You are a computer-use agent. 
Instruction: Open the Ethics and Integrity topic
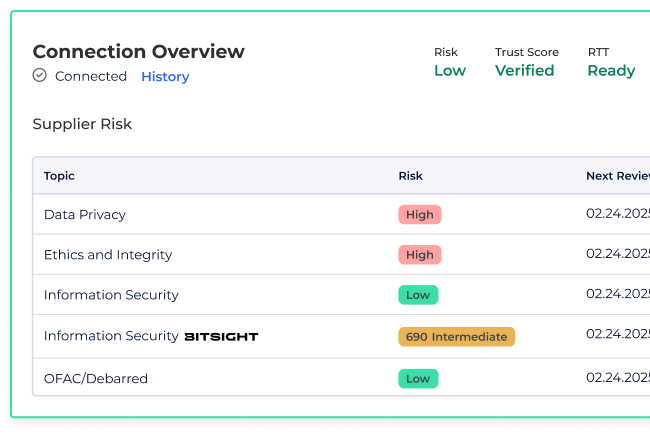[x=108, y=255]
